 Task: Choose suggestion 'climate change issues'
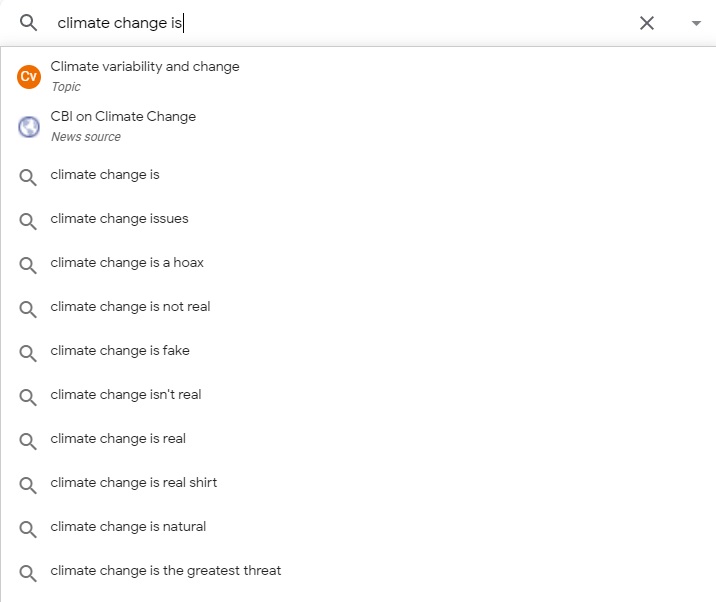pyautogui.click(x=358, y=219)
